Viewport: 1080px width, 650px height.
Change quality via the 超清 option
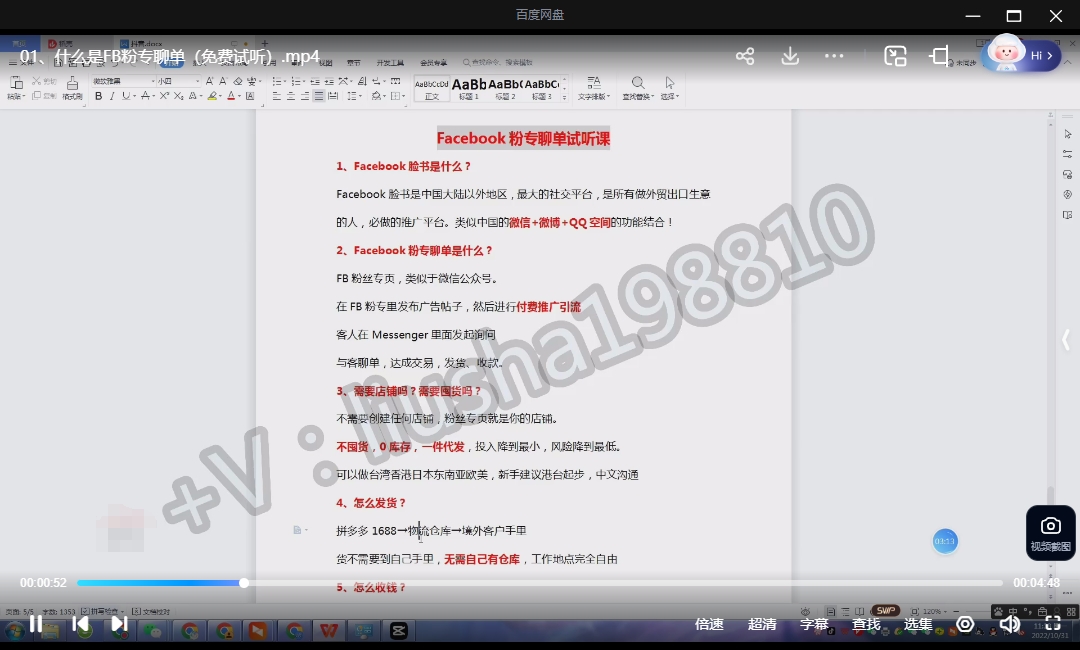click(762, 624)
